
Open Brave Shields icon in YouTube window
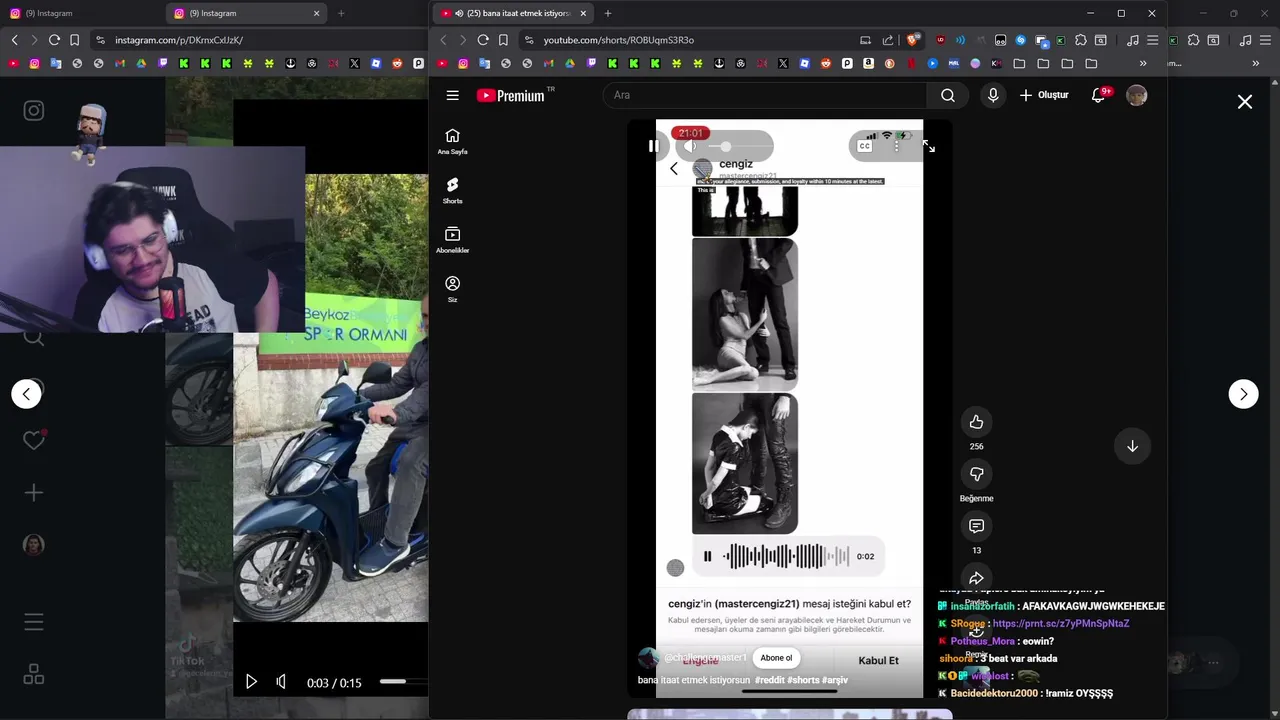click(x=912, y=40)
